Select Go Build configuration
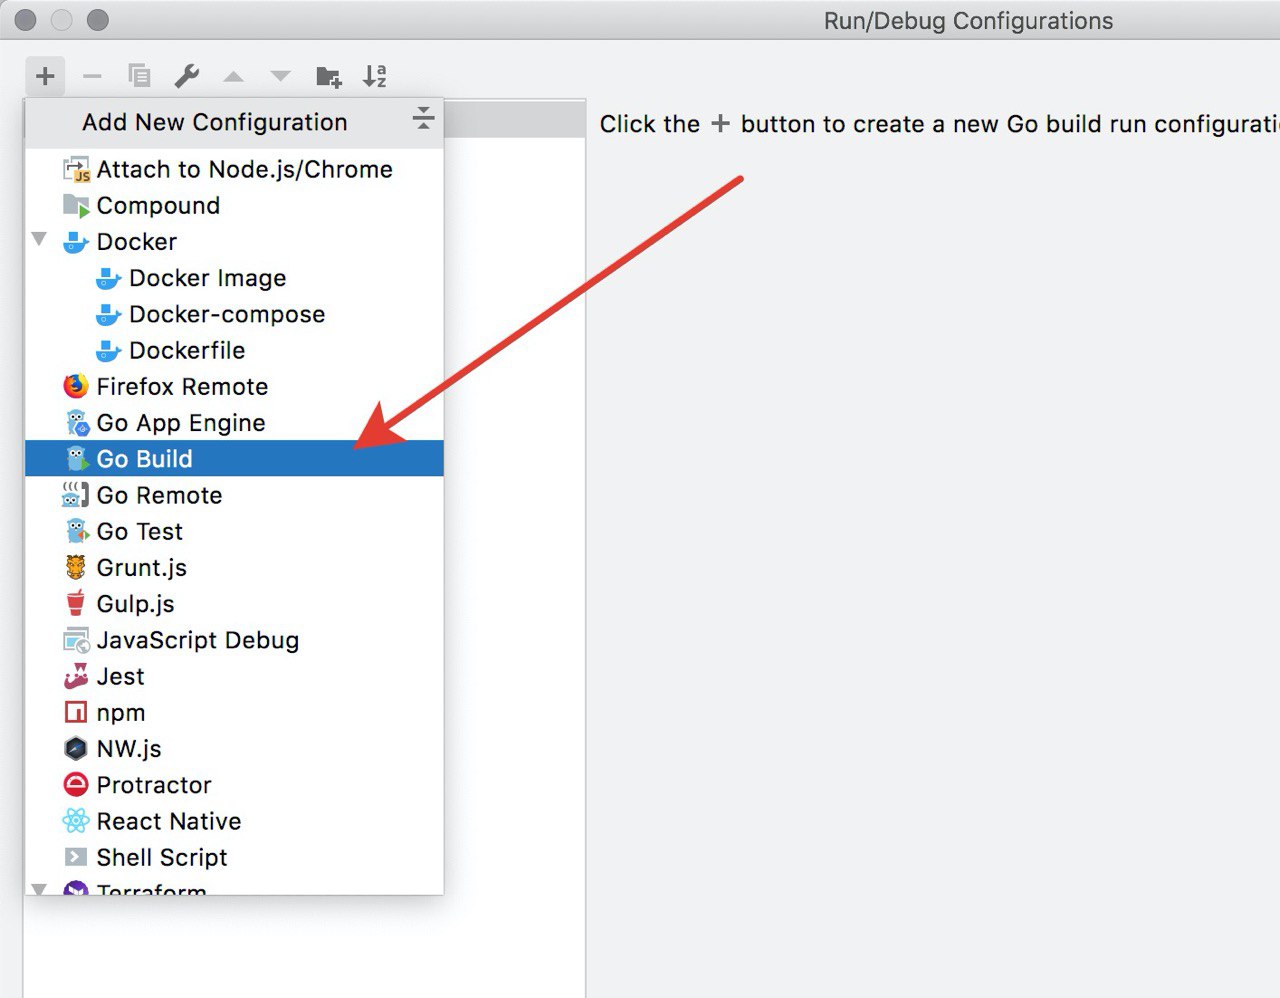The image size is (1280, 998). coord(234,458)
